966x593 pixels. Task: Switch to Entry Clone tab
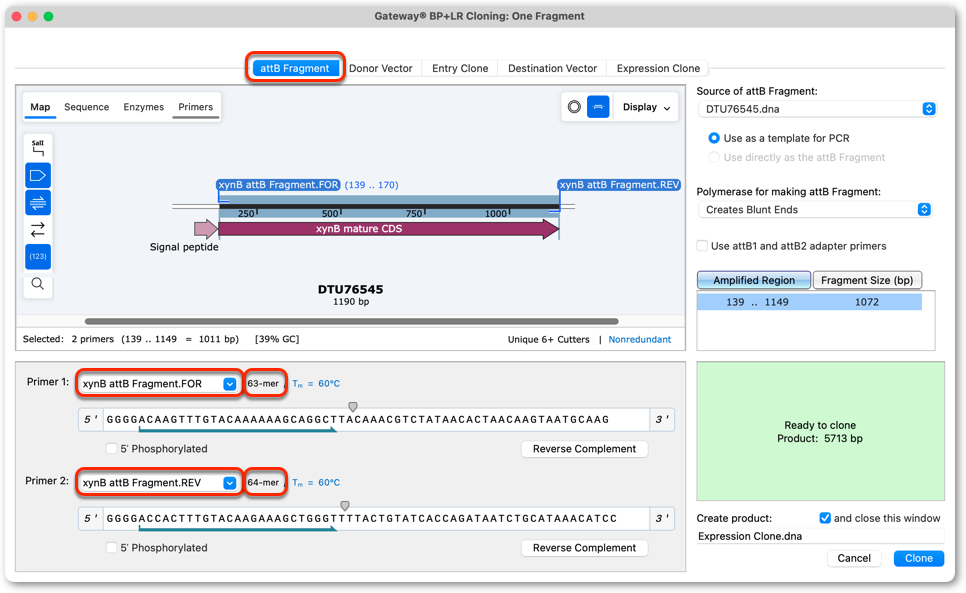click(x=460, y=68)
